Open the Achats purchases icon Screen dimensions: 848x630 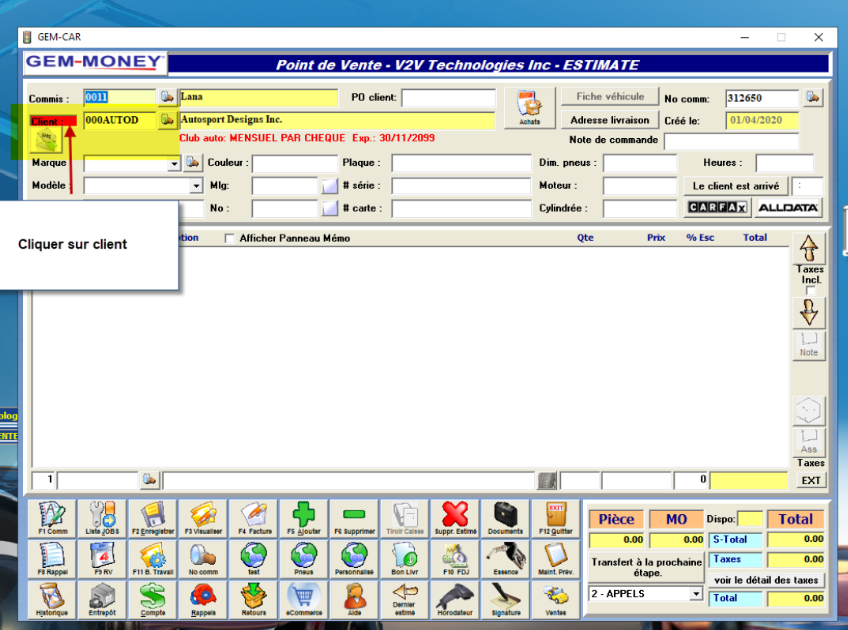tap(529, 108)
